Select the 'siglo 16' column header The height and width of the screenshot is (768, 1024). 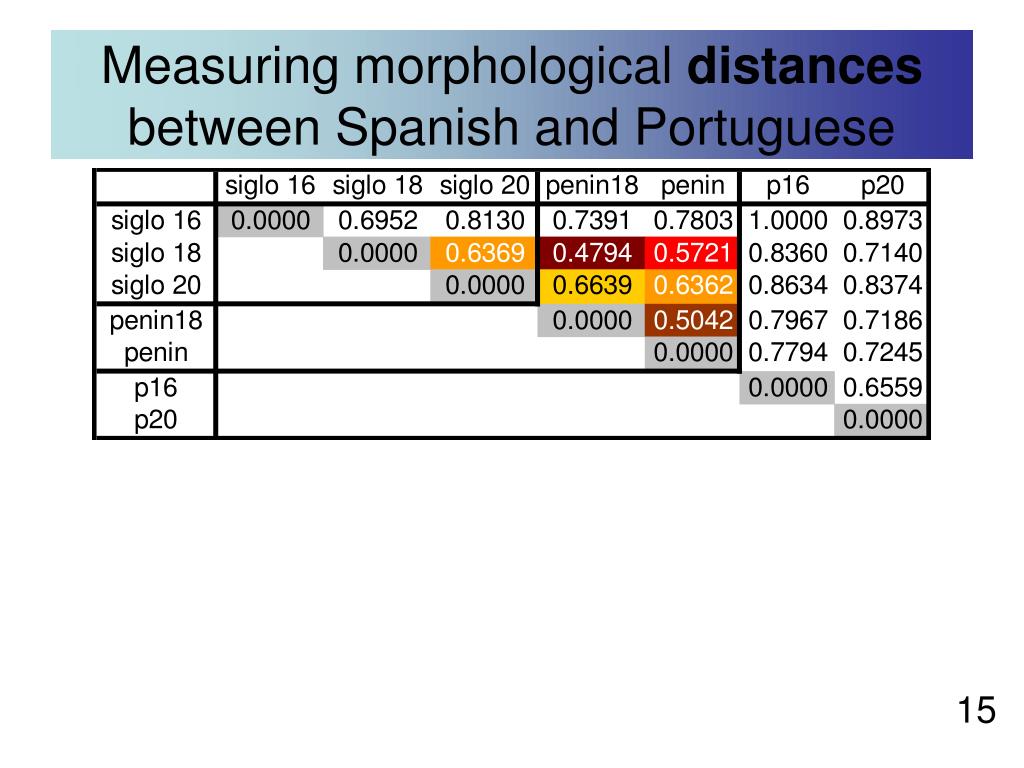click(x=270, y=186)
